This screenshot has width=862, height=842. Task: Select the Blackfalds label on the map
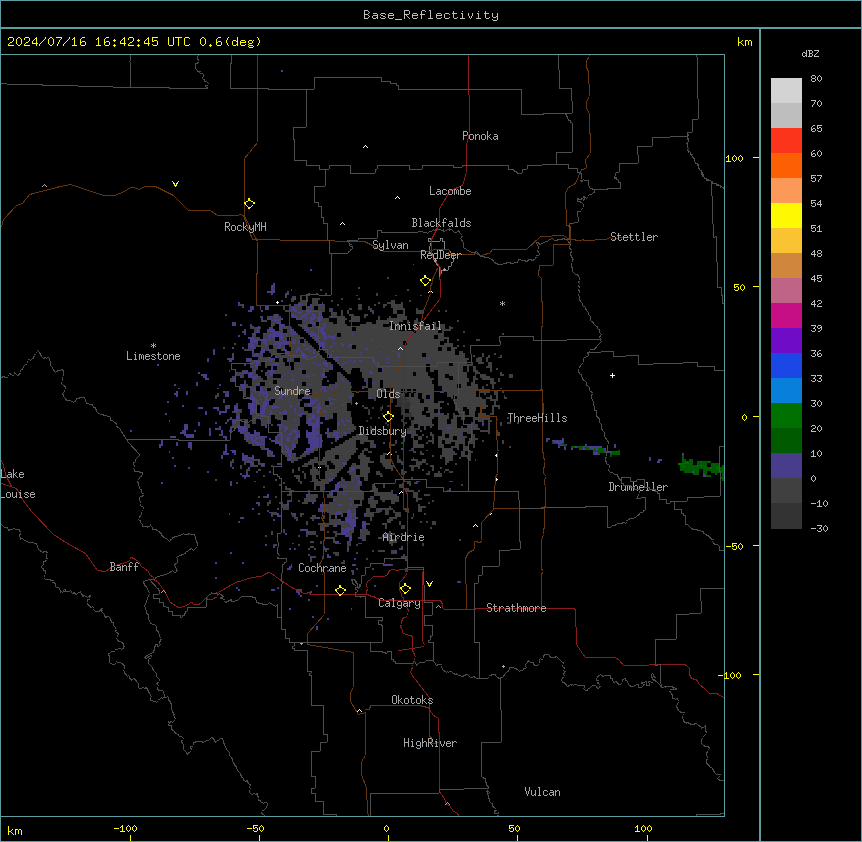click(441, 223)
